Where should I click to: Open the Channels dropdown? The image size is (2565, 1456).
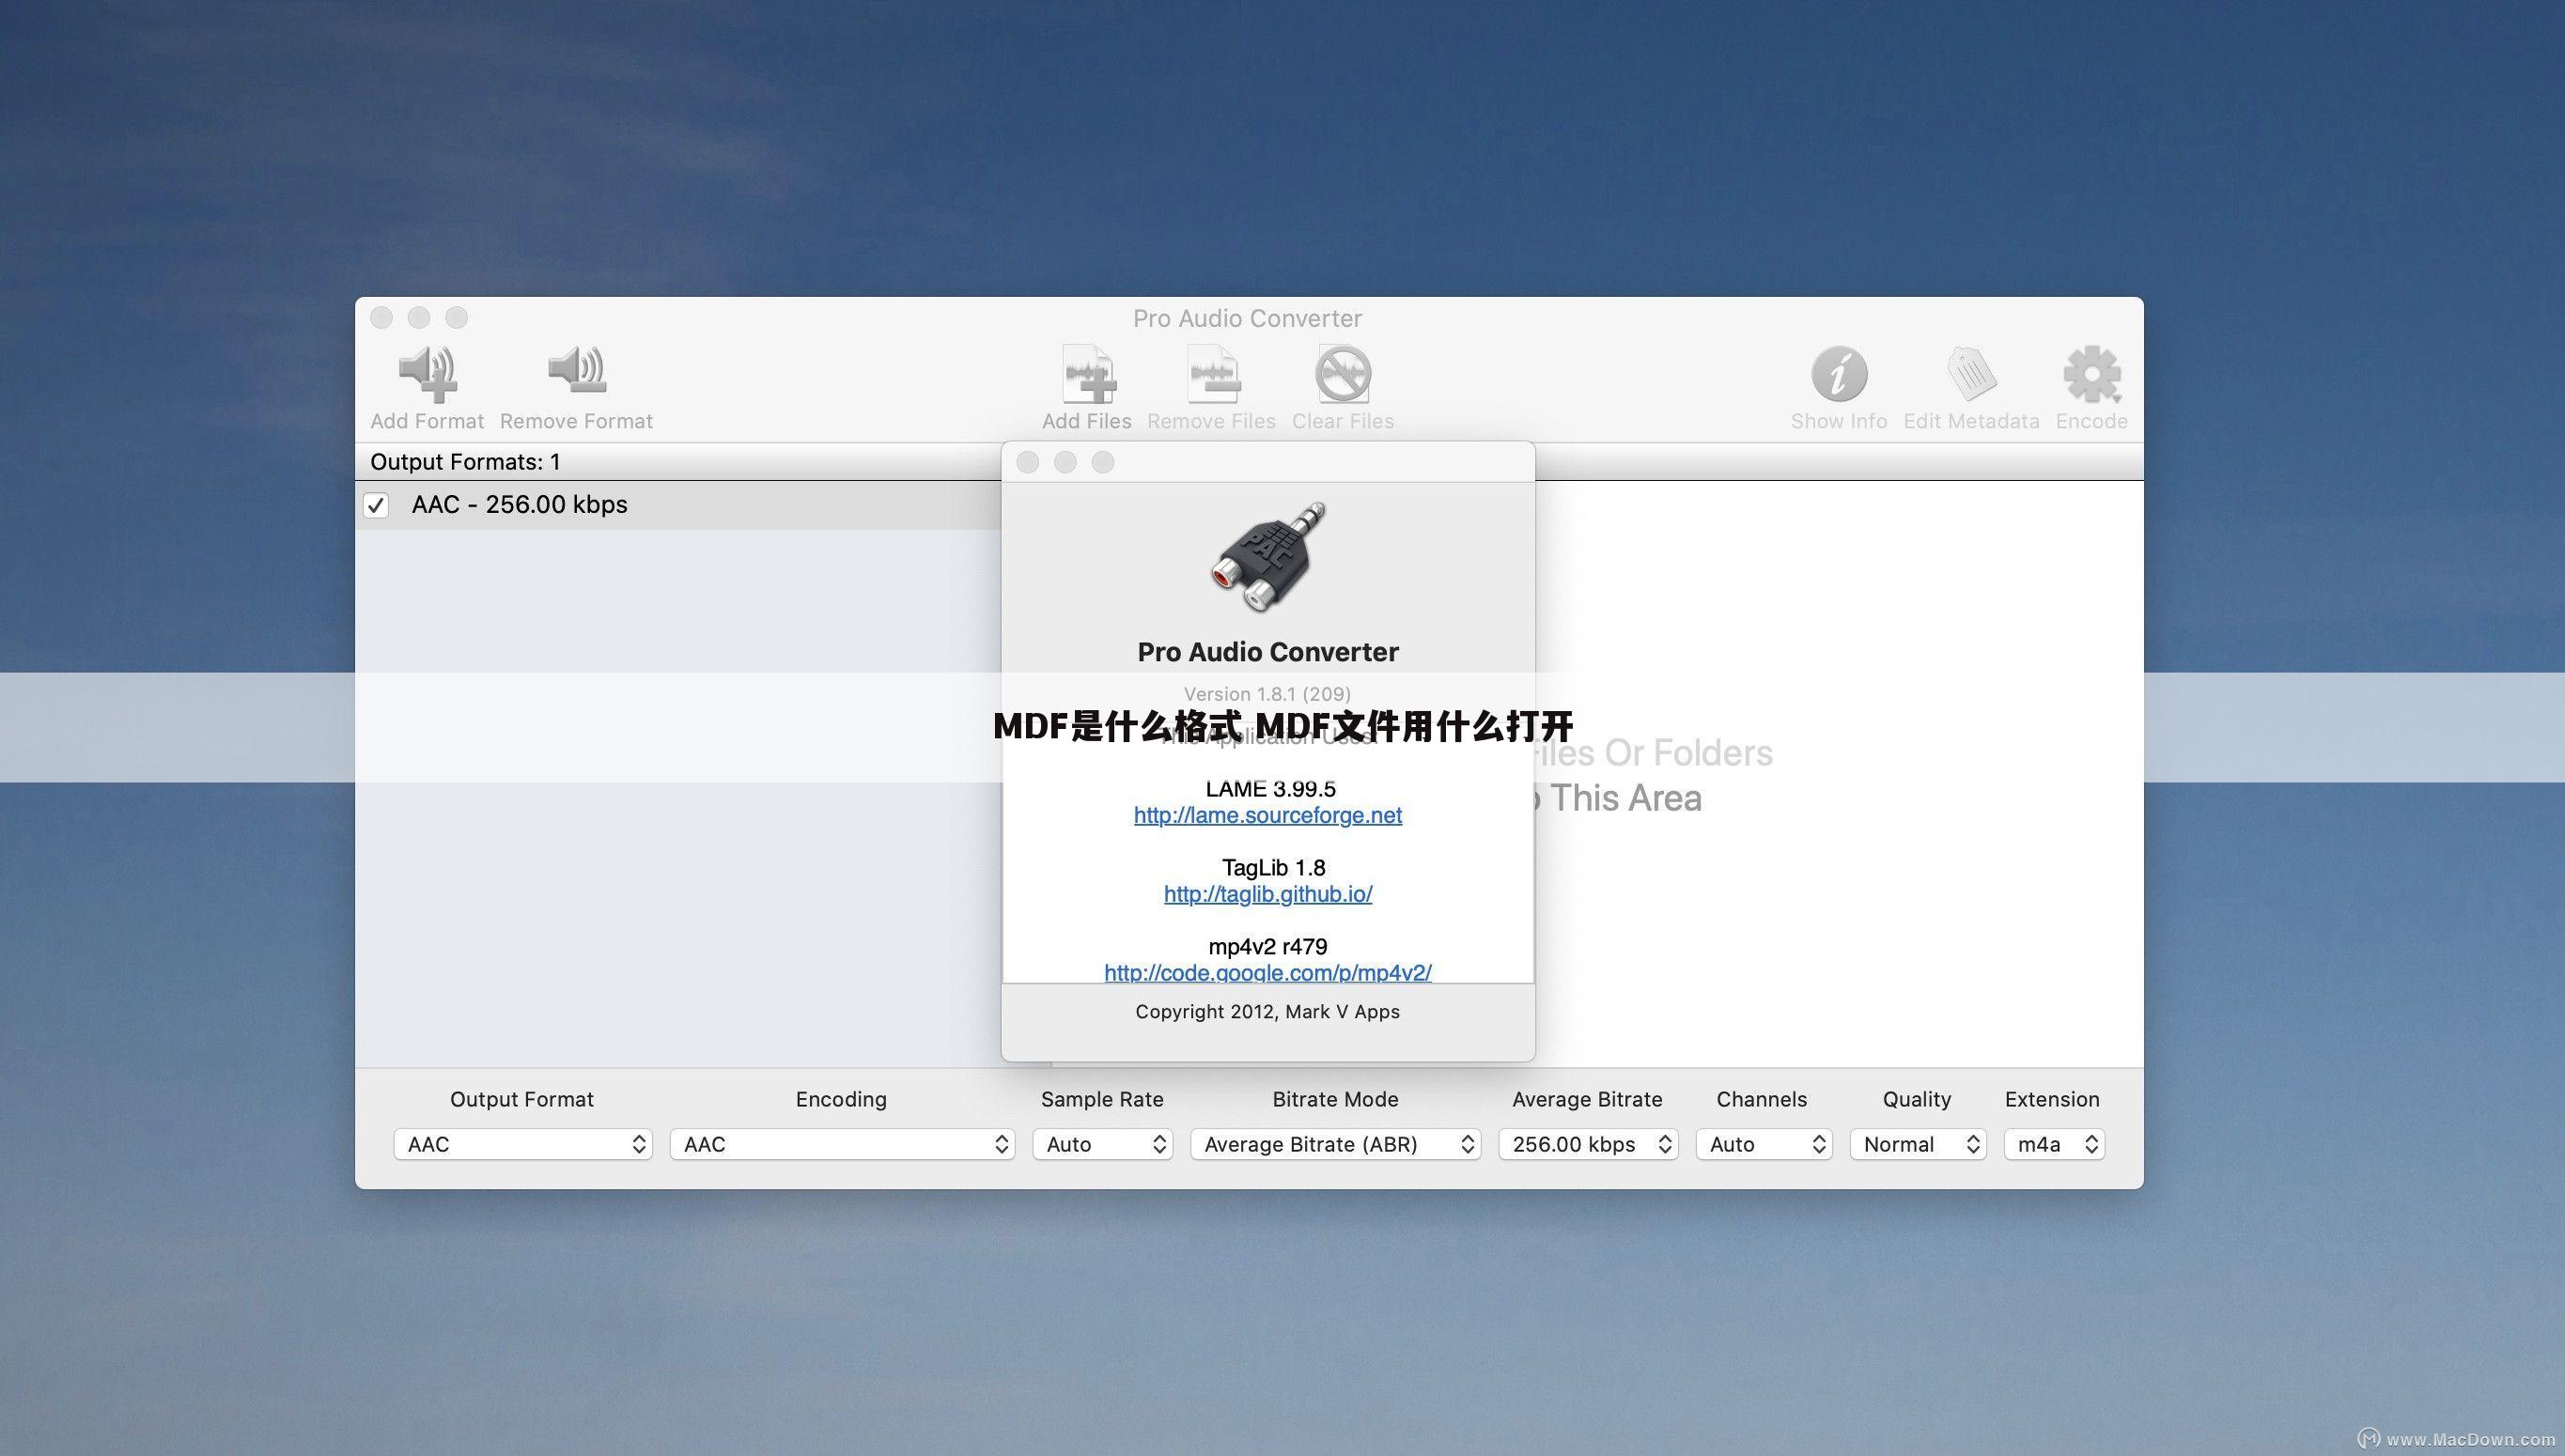click(x=1764, y=1144)
